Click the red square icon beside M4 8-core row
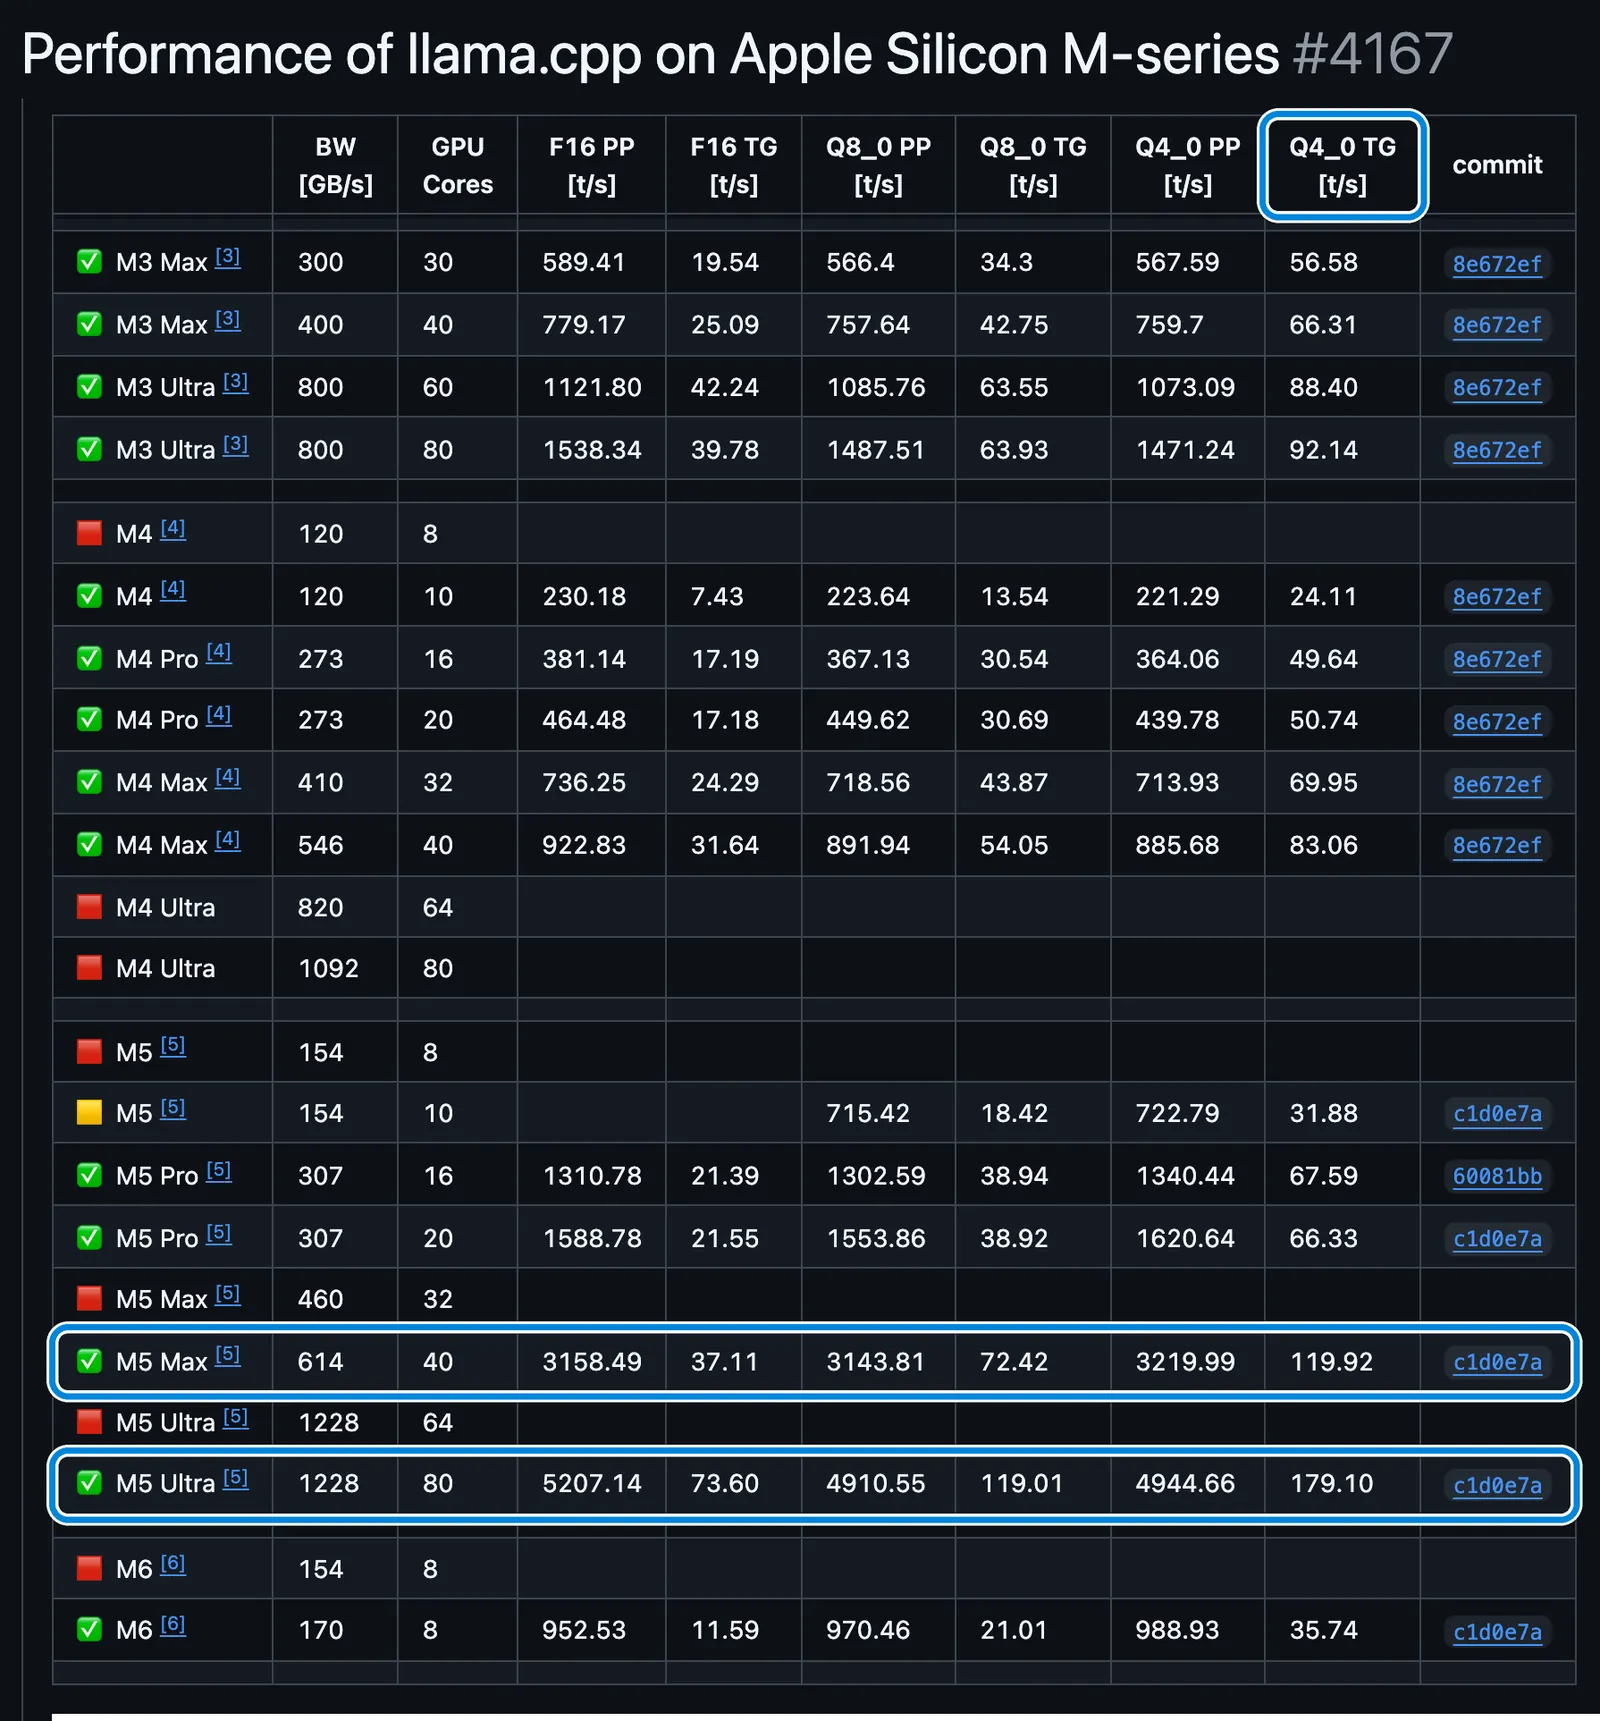The height and width of the screenshot is (1721, 1600). [89, 533]
